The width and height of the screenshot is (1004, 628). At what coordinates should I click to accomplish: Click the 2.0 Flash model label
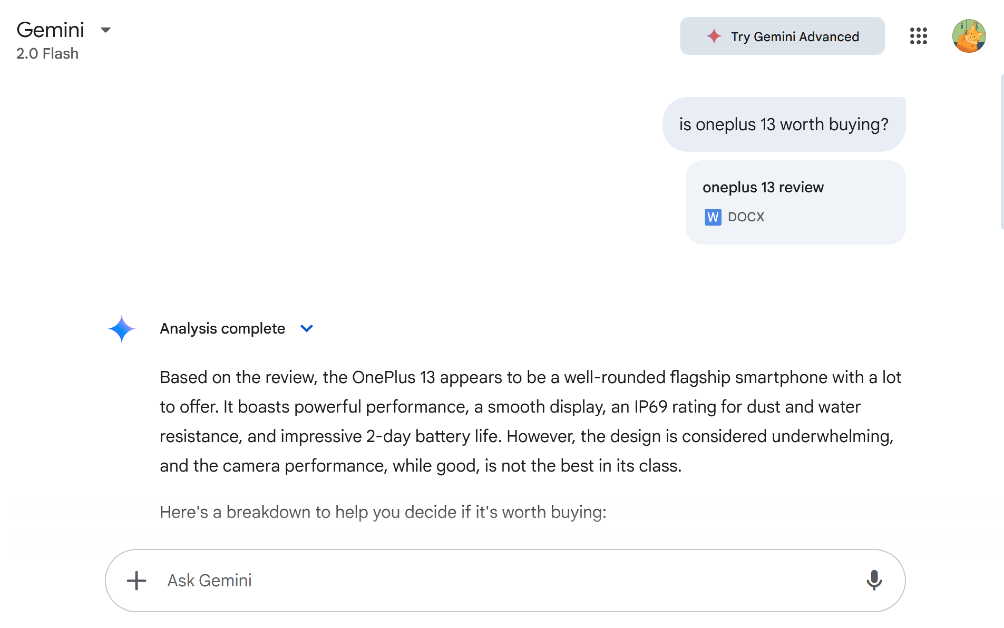[x=47, y=54]
